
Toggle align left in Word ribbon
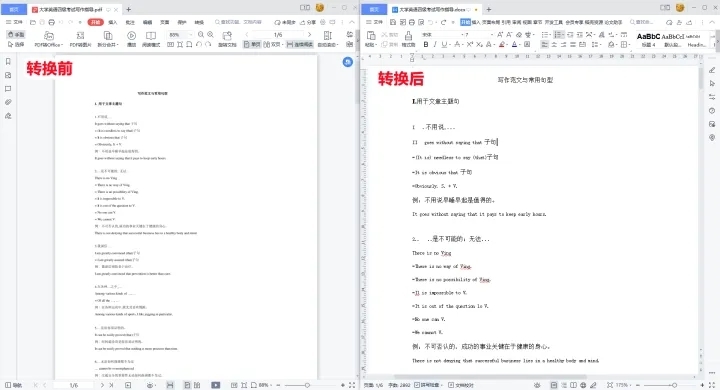coord(545,45)
